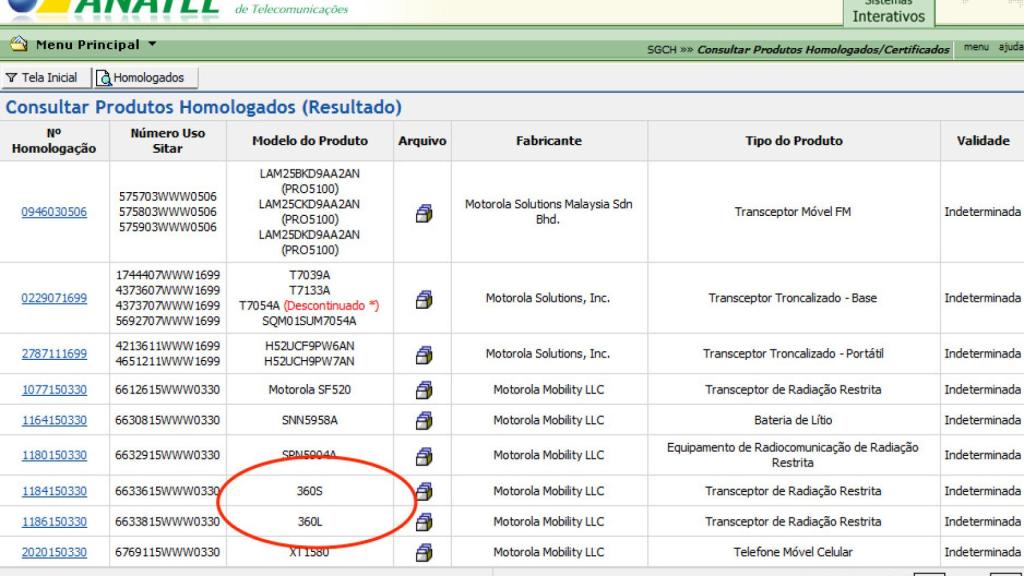Open file icon for homologation 0946030506
This screenshot has height=576, width=1024.
[423, 212]
